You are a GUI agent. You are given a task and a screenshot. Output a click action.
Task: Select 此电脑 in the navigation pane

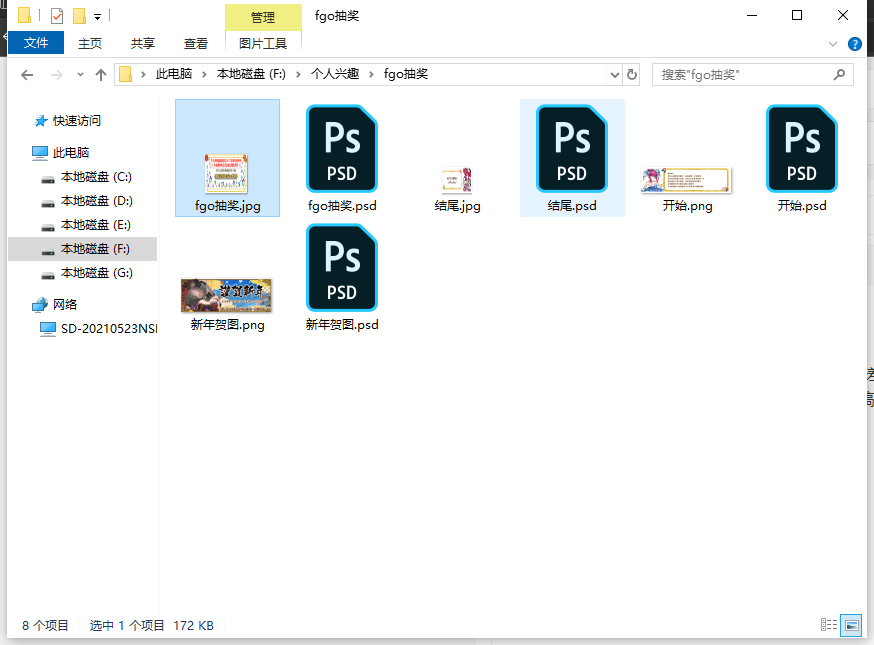point(71,153)
